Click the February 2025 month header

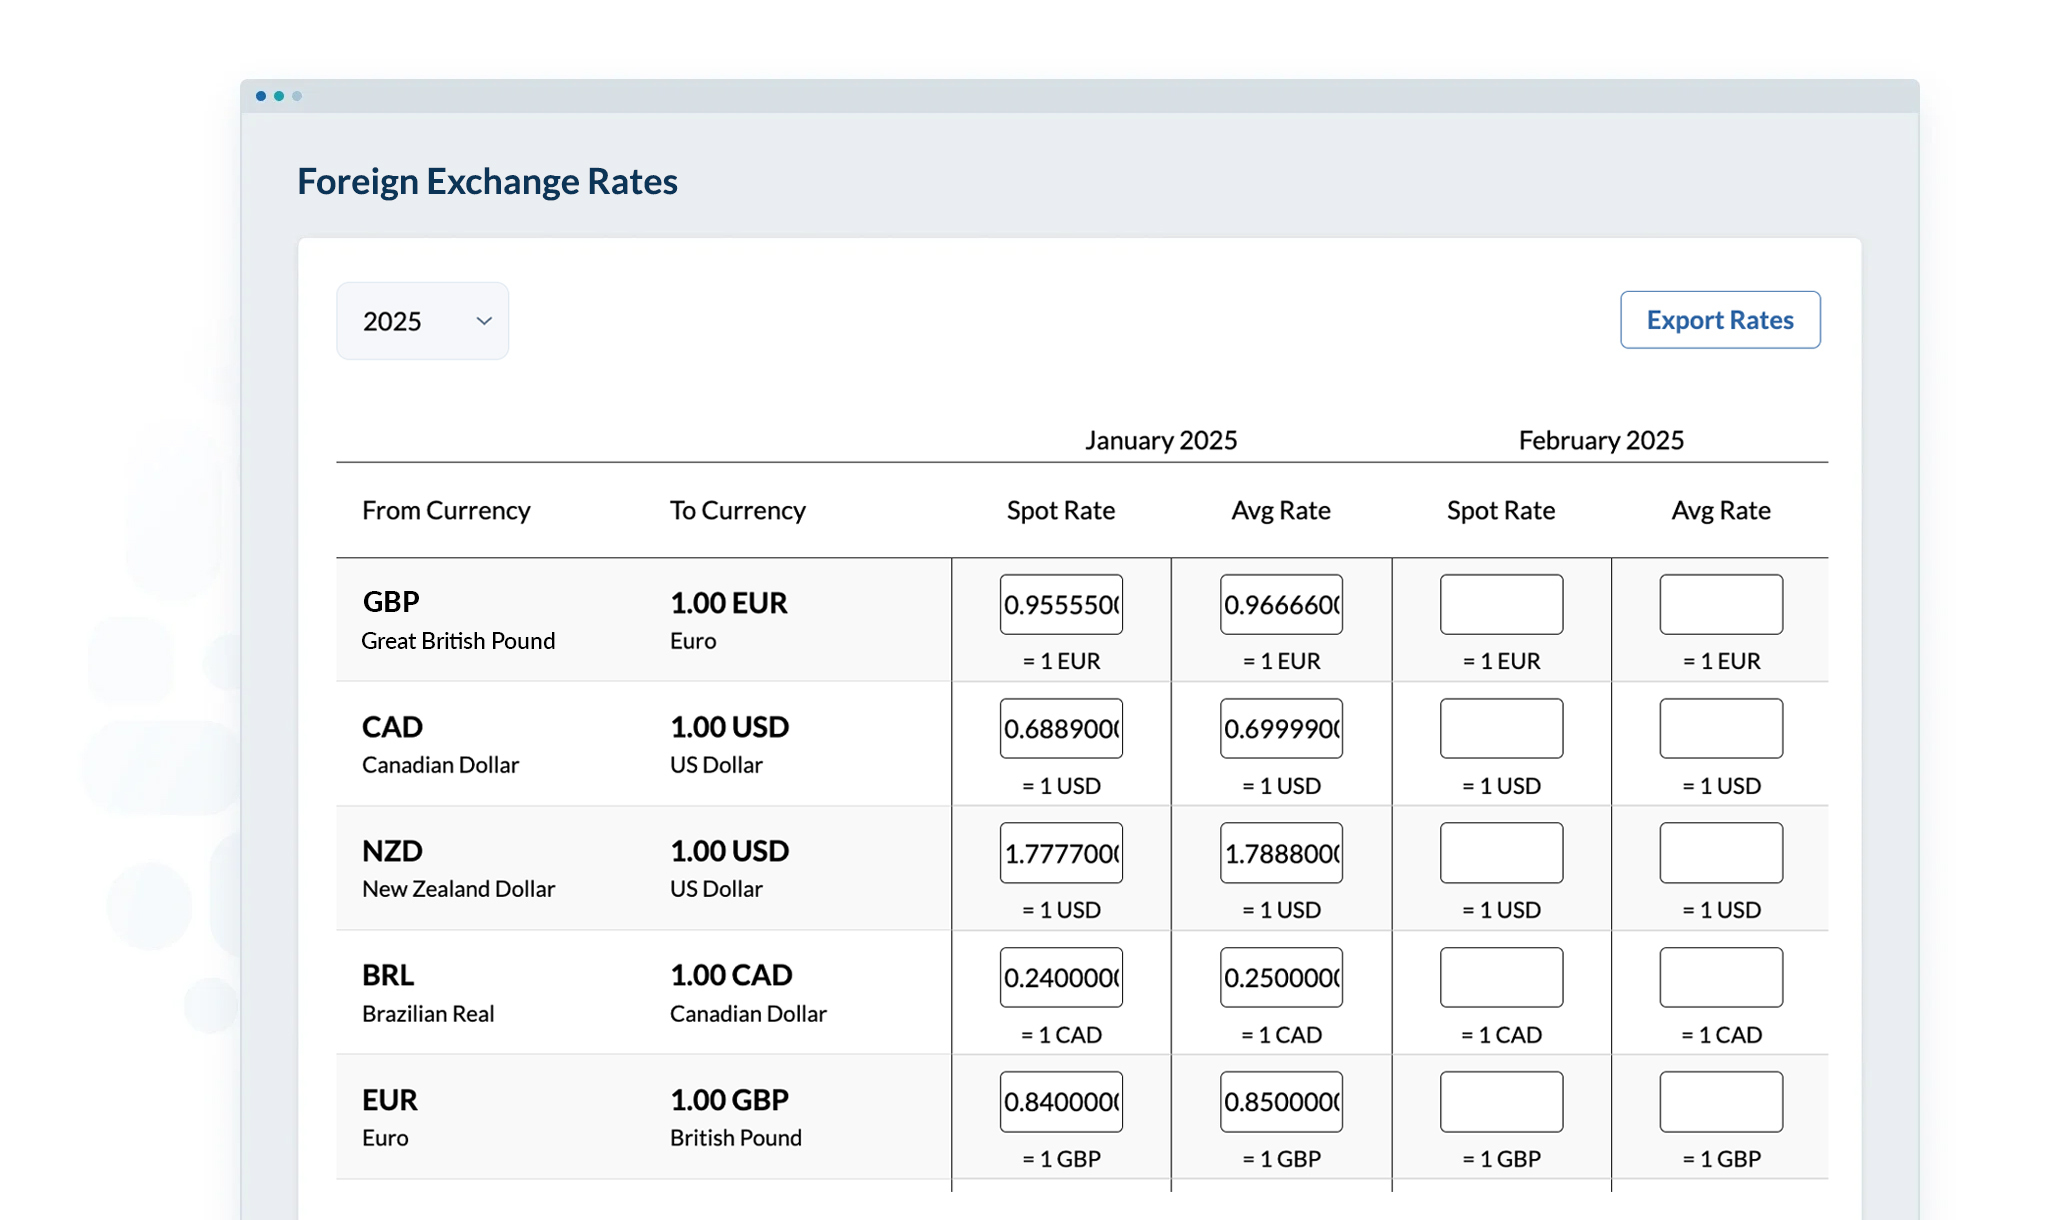click(x=1601, y=440)
